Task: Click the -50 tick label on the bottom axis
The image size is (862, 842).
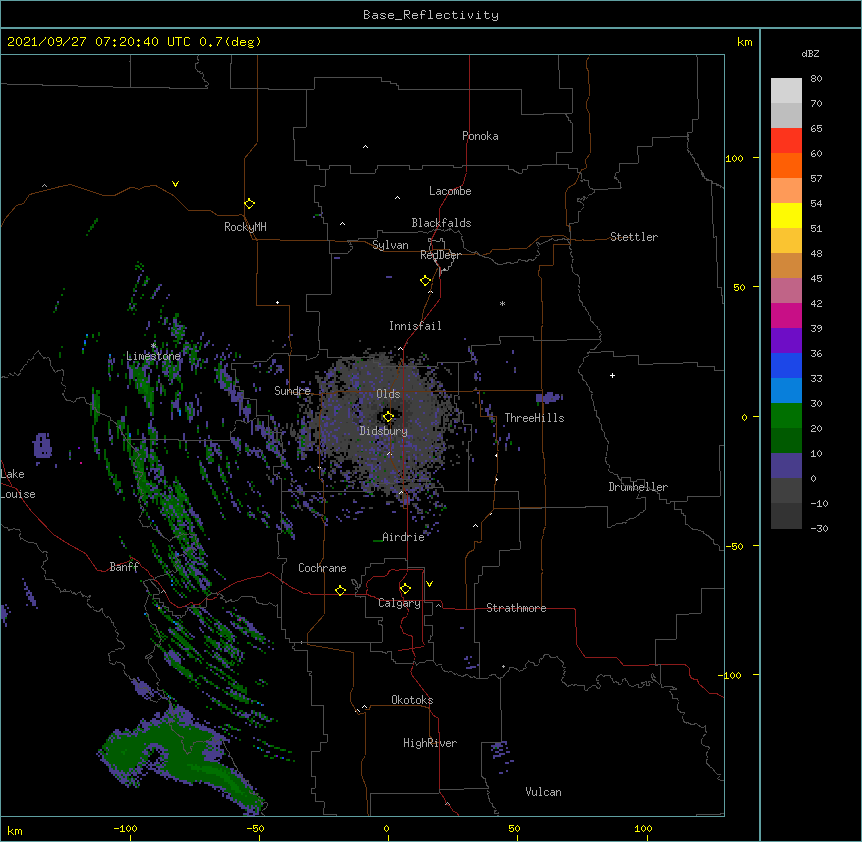Action: click(255, 828)
